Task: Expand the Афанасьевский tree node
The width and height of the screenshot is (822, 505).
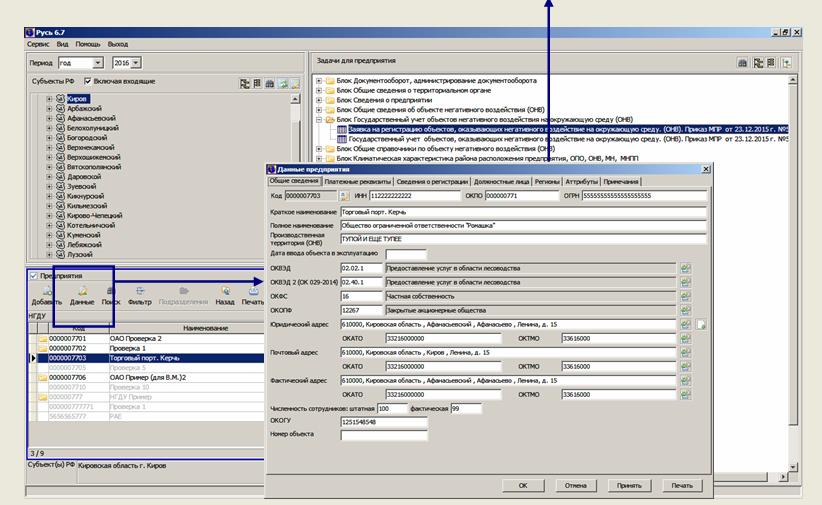Action: point(49,120)
